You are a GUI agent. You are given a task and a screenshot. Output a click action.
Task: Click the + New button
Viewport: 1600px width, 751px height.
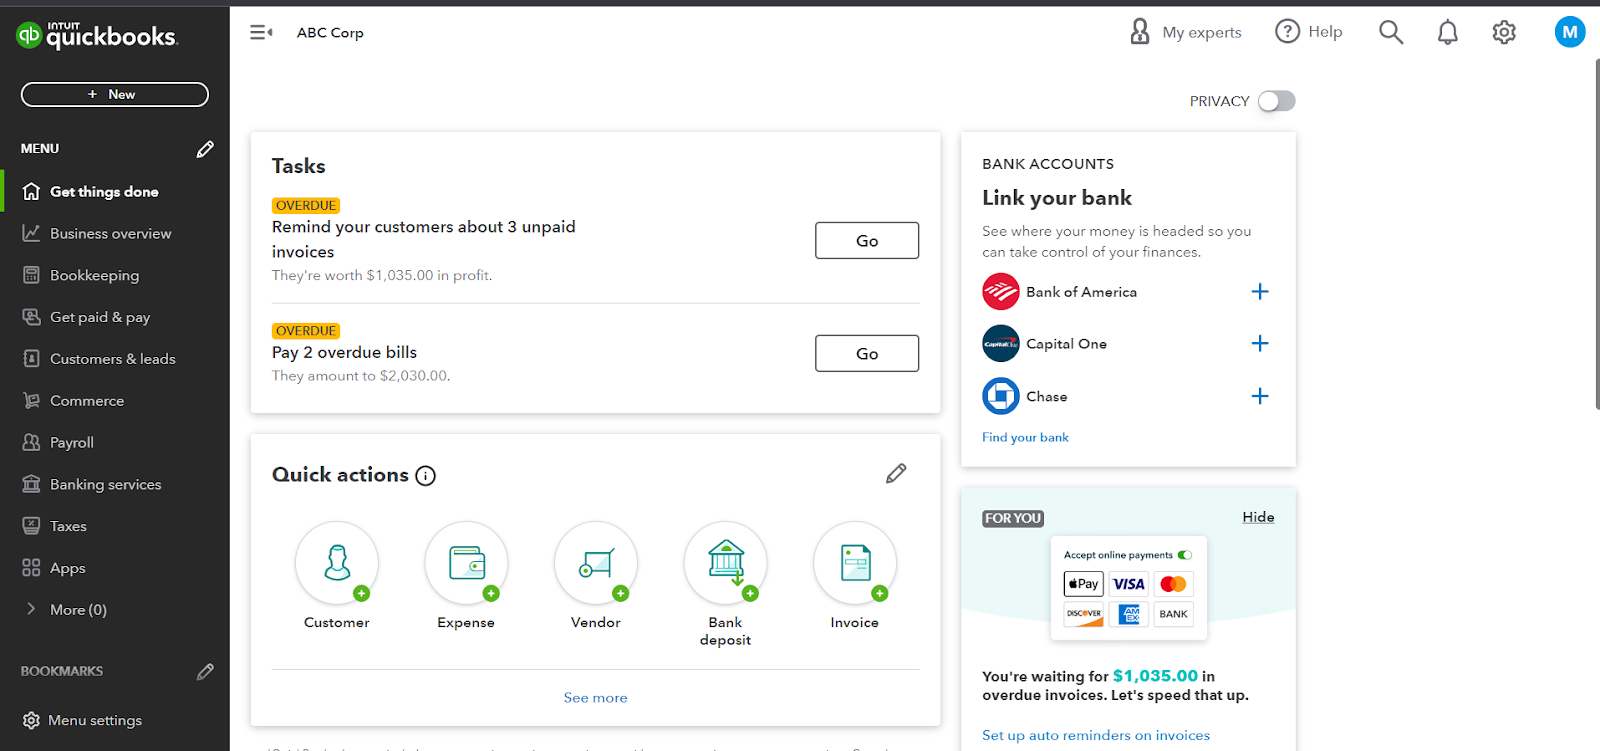point(115,94)
